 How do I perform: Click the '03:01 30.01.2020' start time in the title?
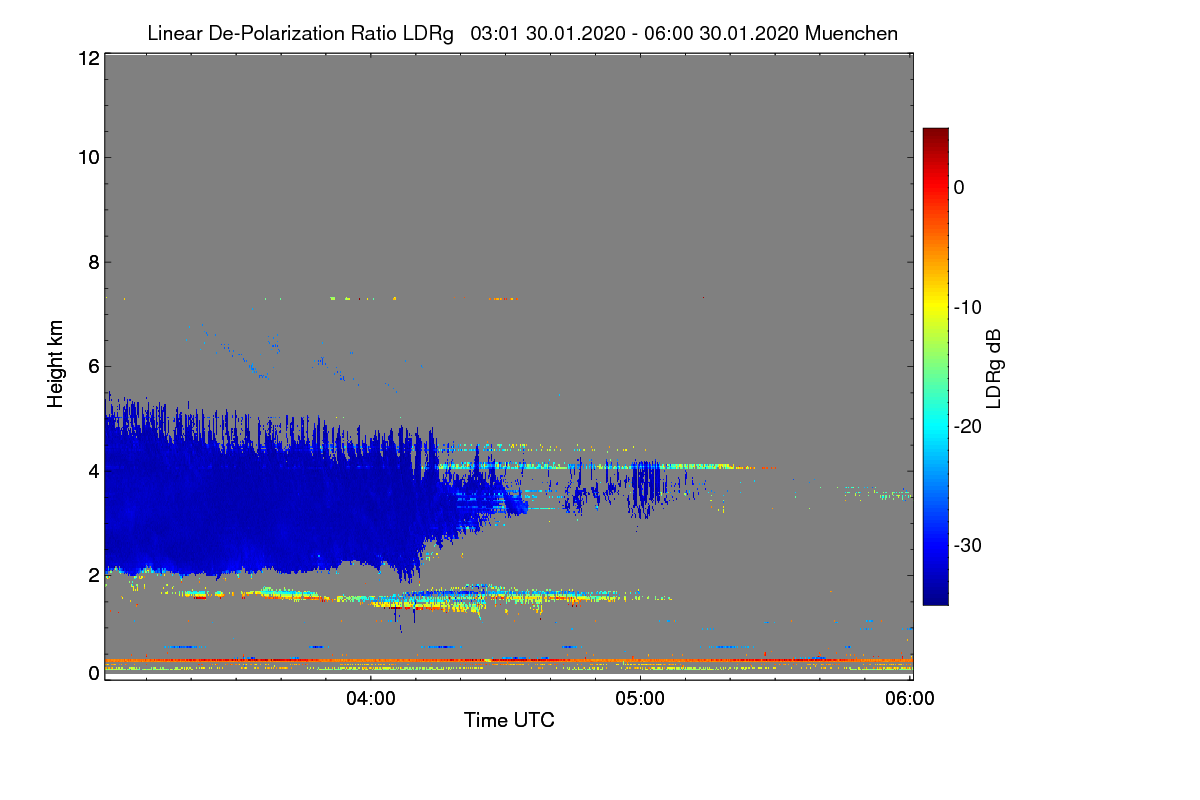(546, 33)
